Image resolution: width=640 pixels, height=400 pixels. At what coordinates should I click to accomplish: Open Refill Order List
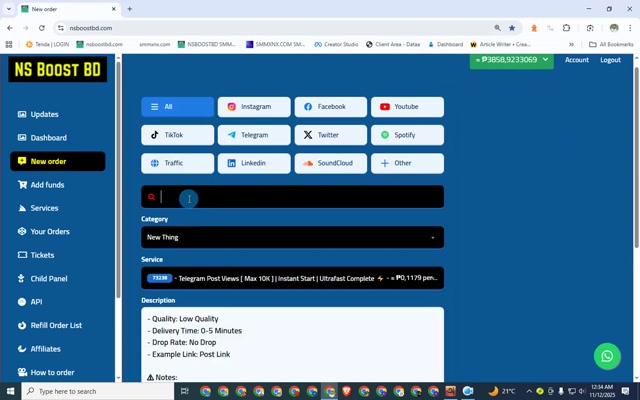click(50, 326)
